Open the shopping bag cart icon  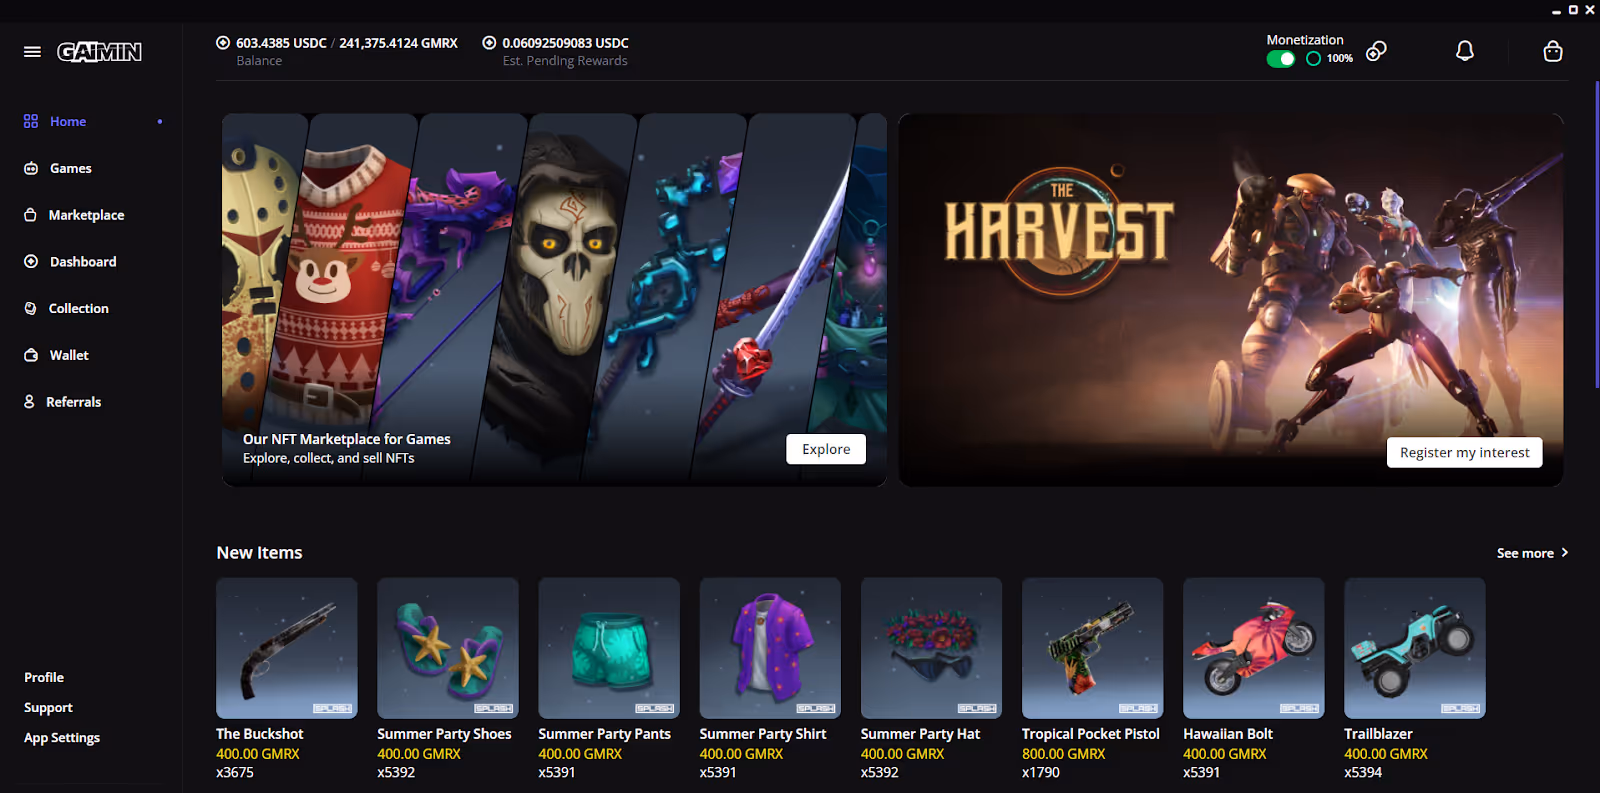pos(1552,51)
